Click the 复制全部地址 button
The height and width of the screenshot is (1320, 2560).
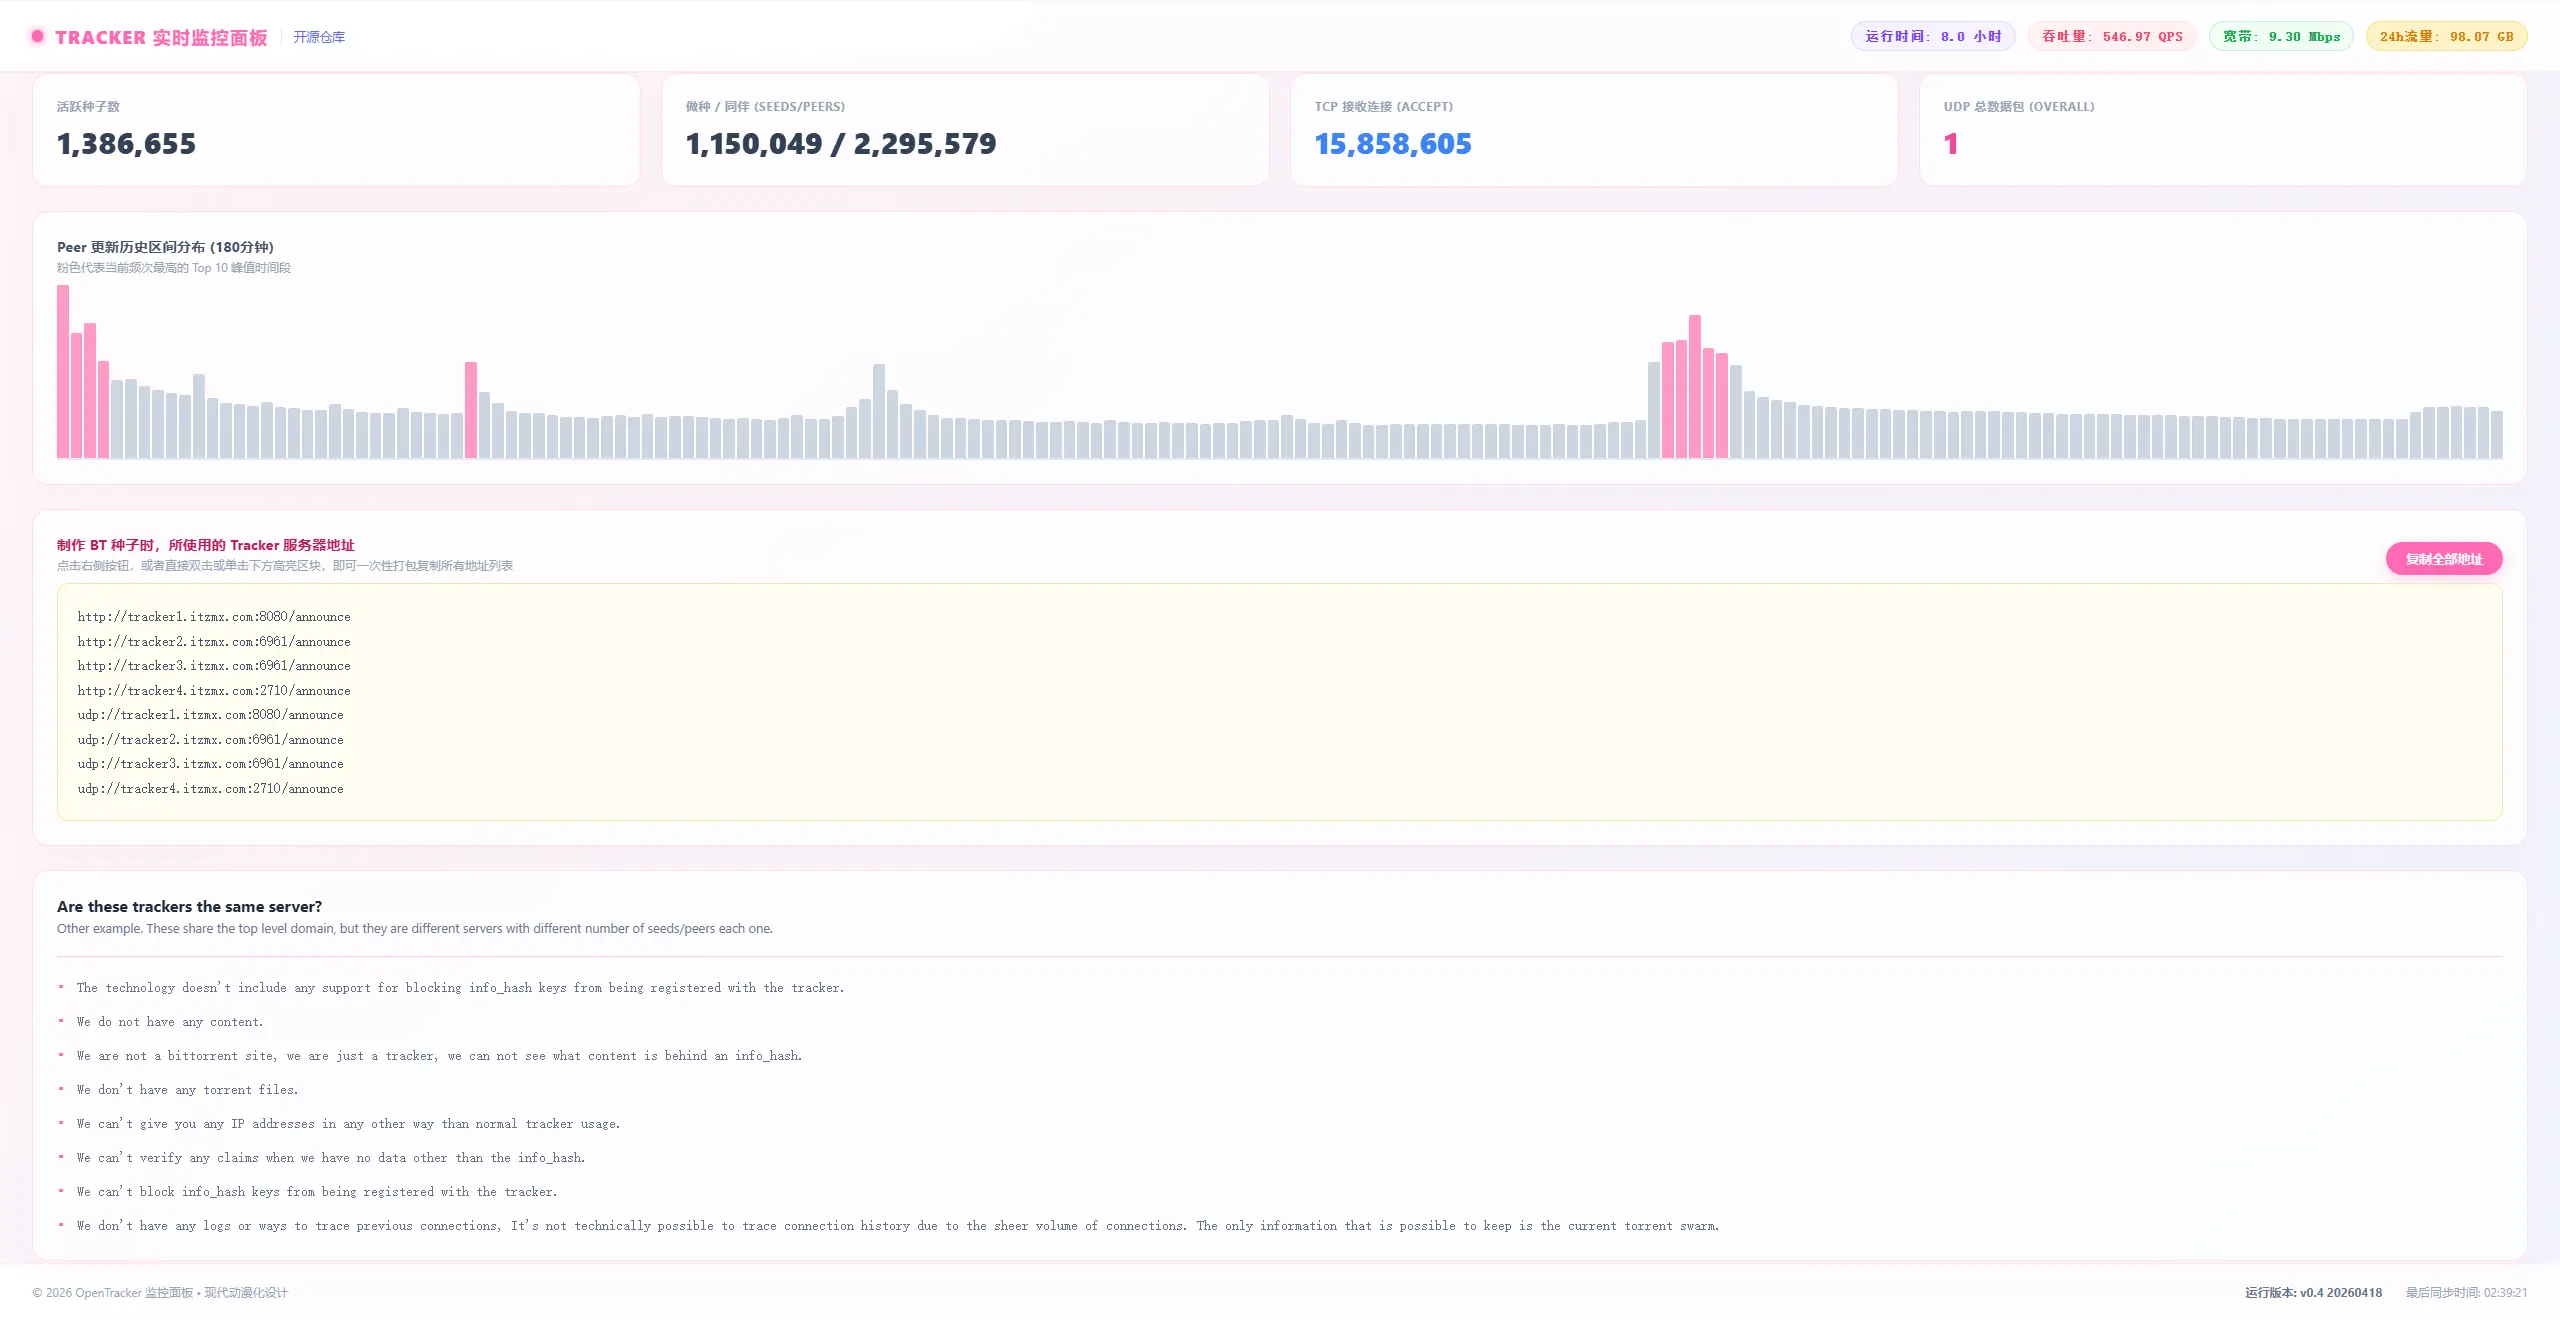pos(2444,559)
